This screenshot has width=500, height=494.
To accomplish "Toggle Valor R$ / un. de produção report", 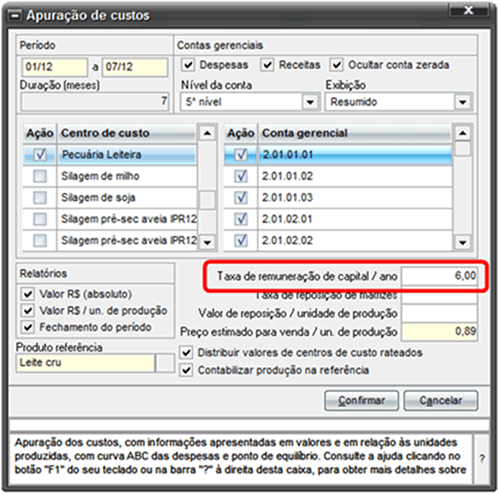I will click(x=28, y=311).
